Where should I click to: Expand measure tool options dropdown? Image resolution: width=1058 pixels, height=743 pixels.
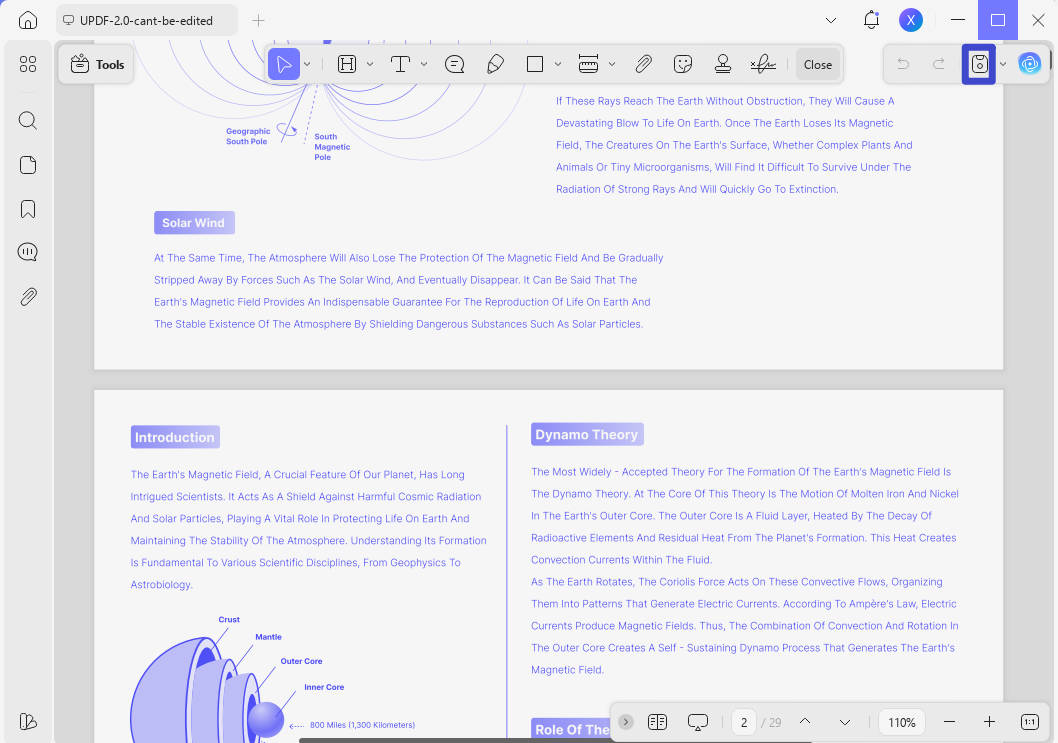pyautogui.click(x=612, y=65)
